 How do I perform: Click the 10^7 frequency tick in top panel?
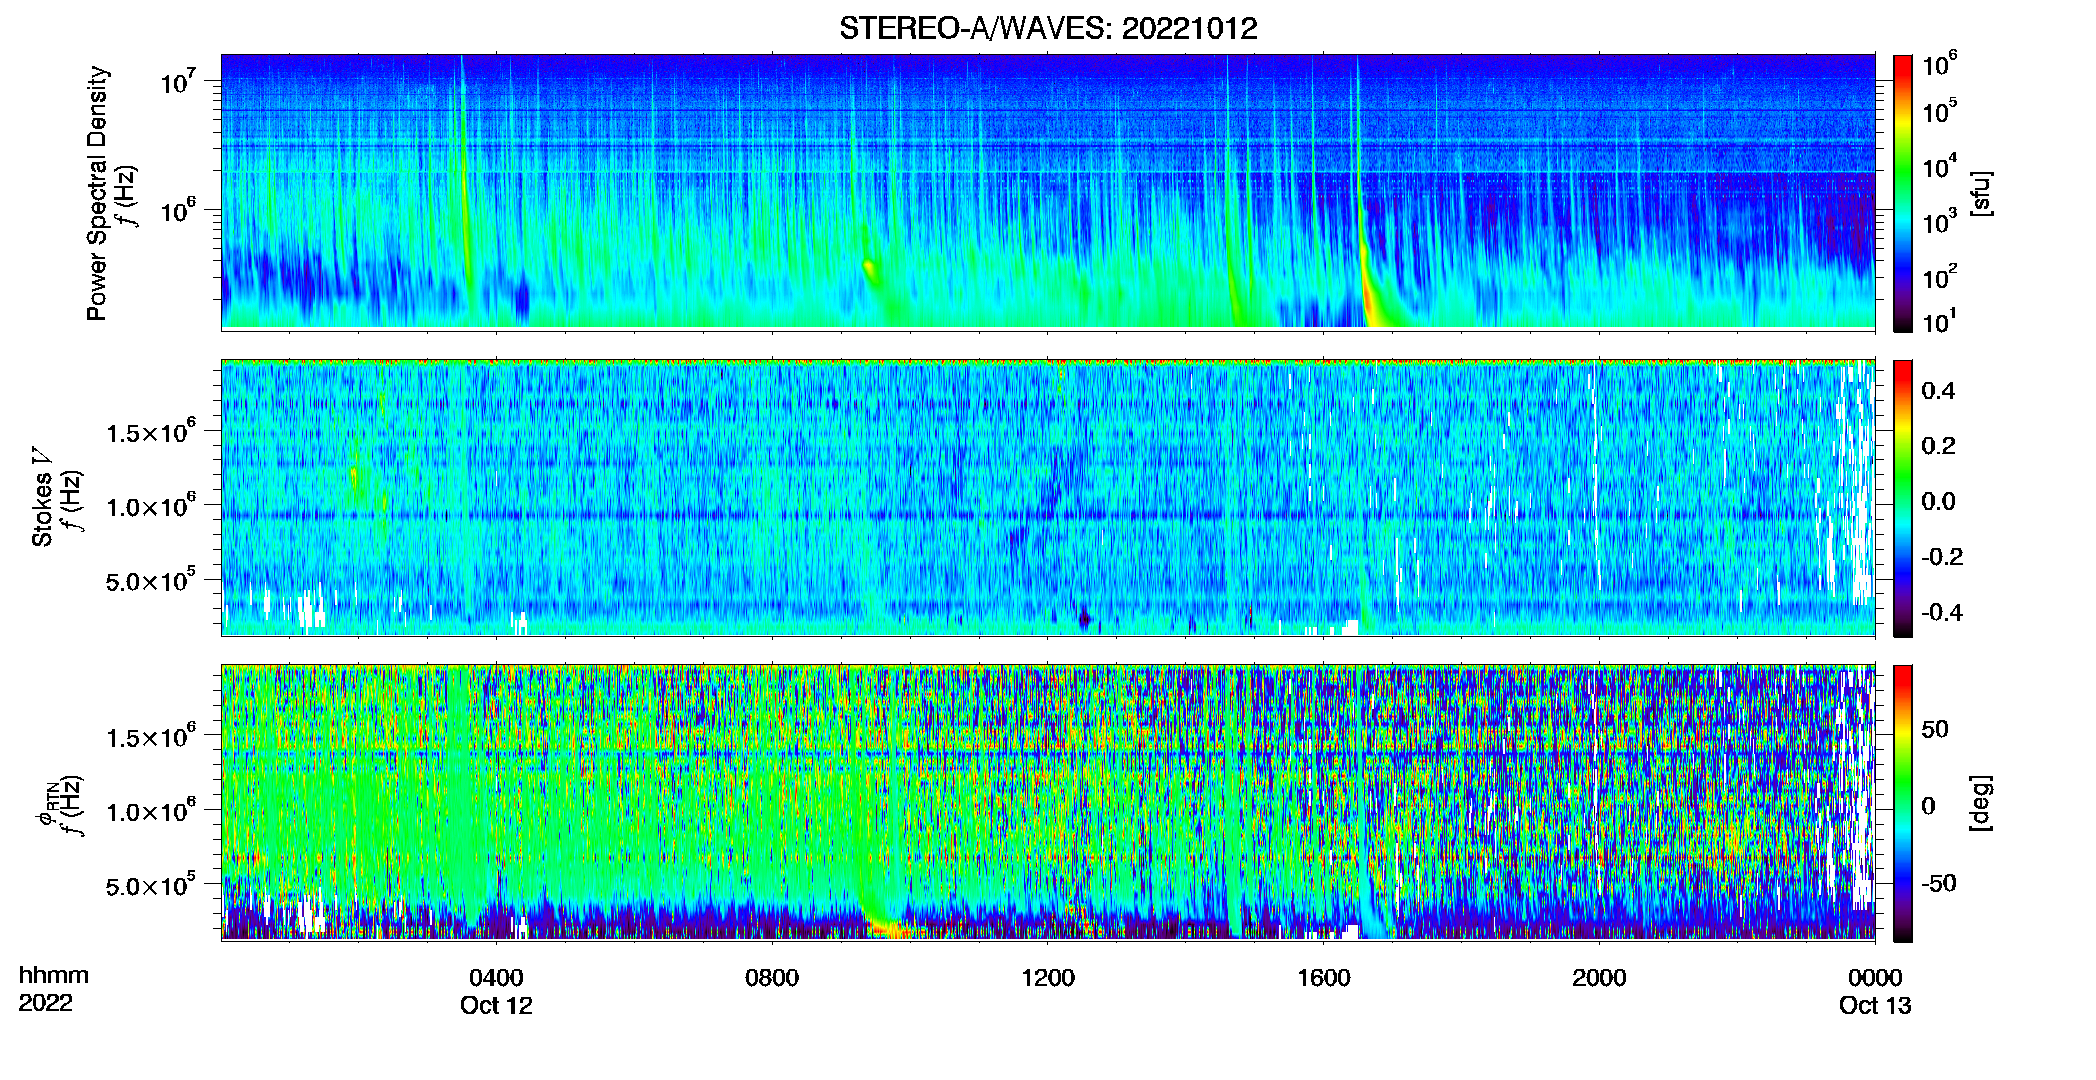pos(179,80)
